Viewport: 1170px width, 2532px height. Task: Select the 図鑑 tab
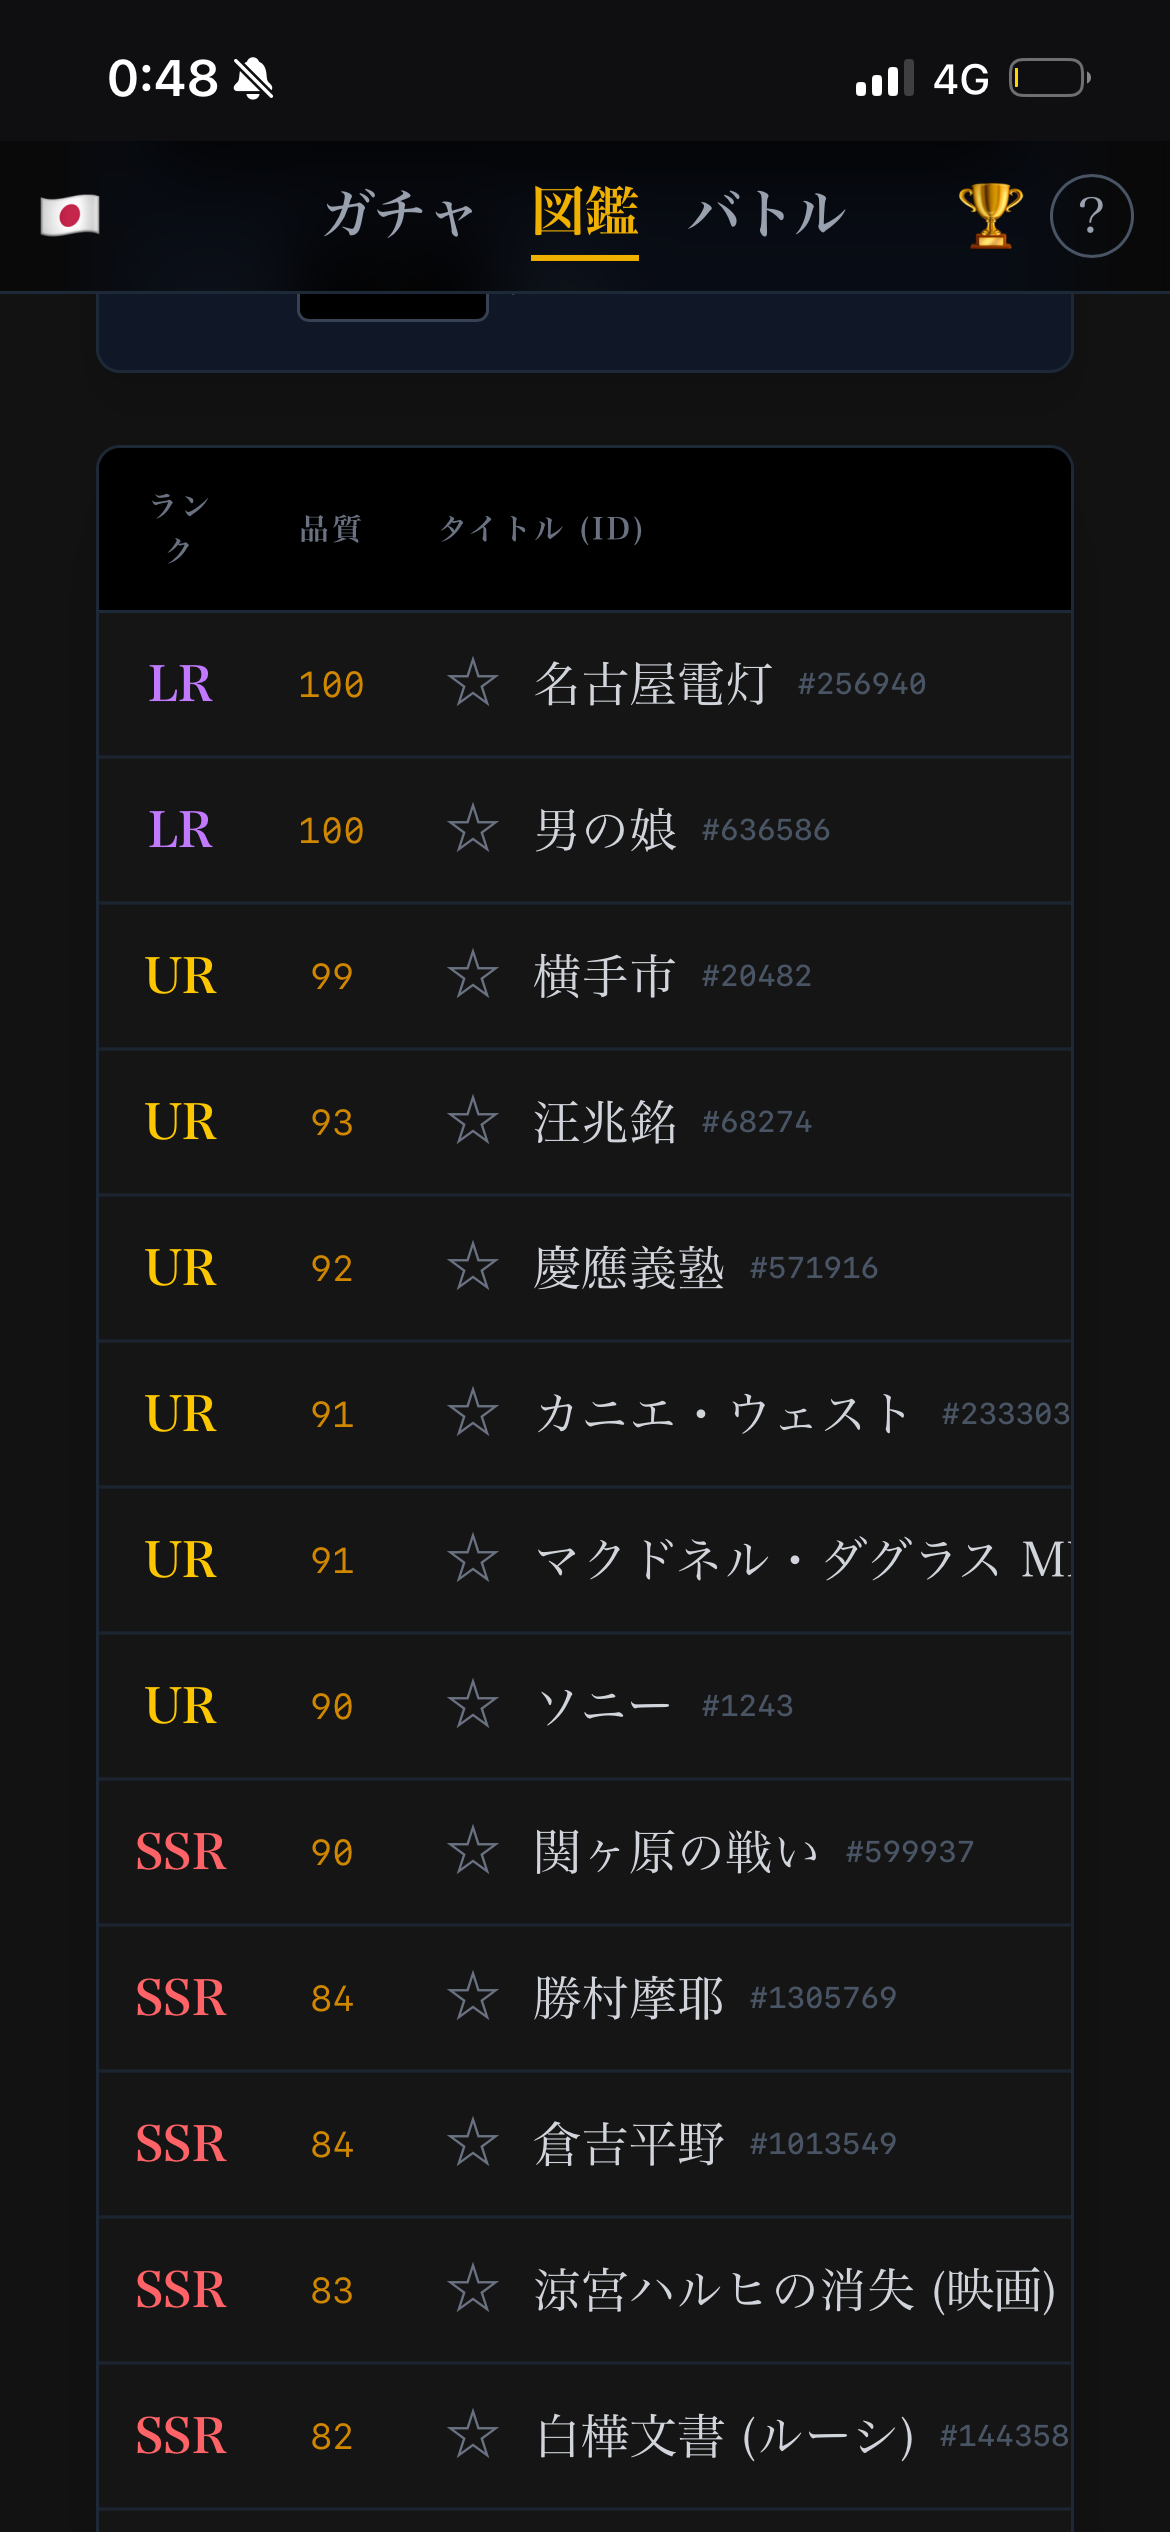pyautogui.click(x=585, y=214)
